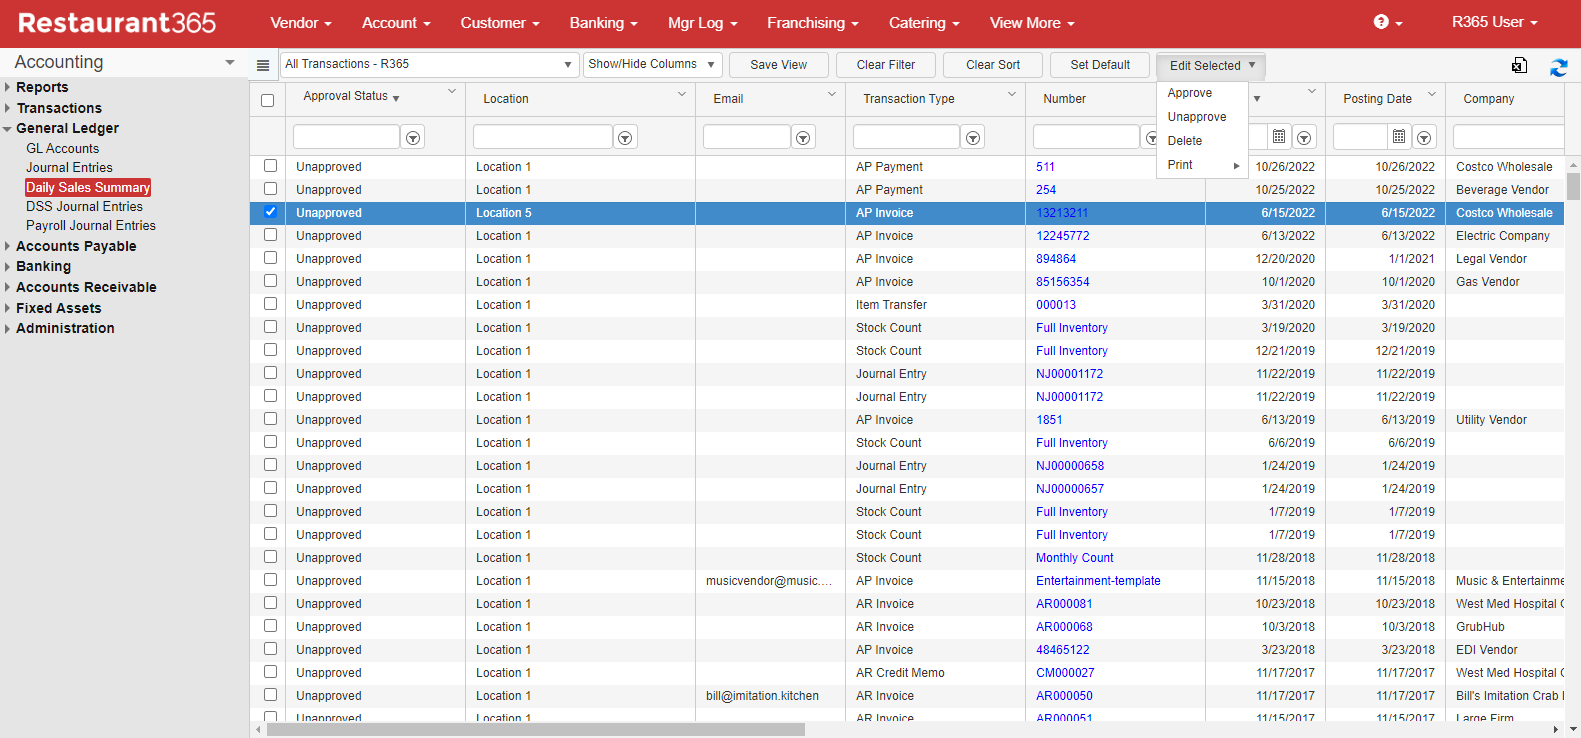The image size is (1581, 738).
Task: Open Transaction Type filter operator icon
Action: (x=973, y=138)
